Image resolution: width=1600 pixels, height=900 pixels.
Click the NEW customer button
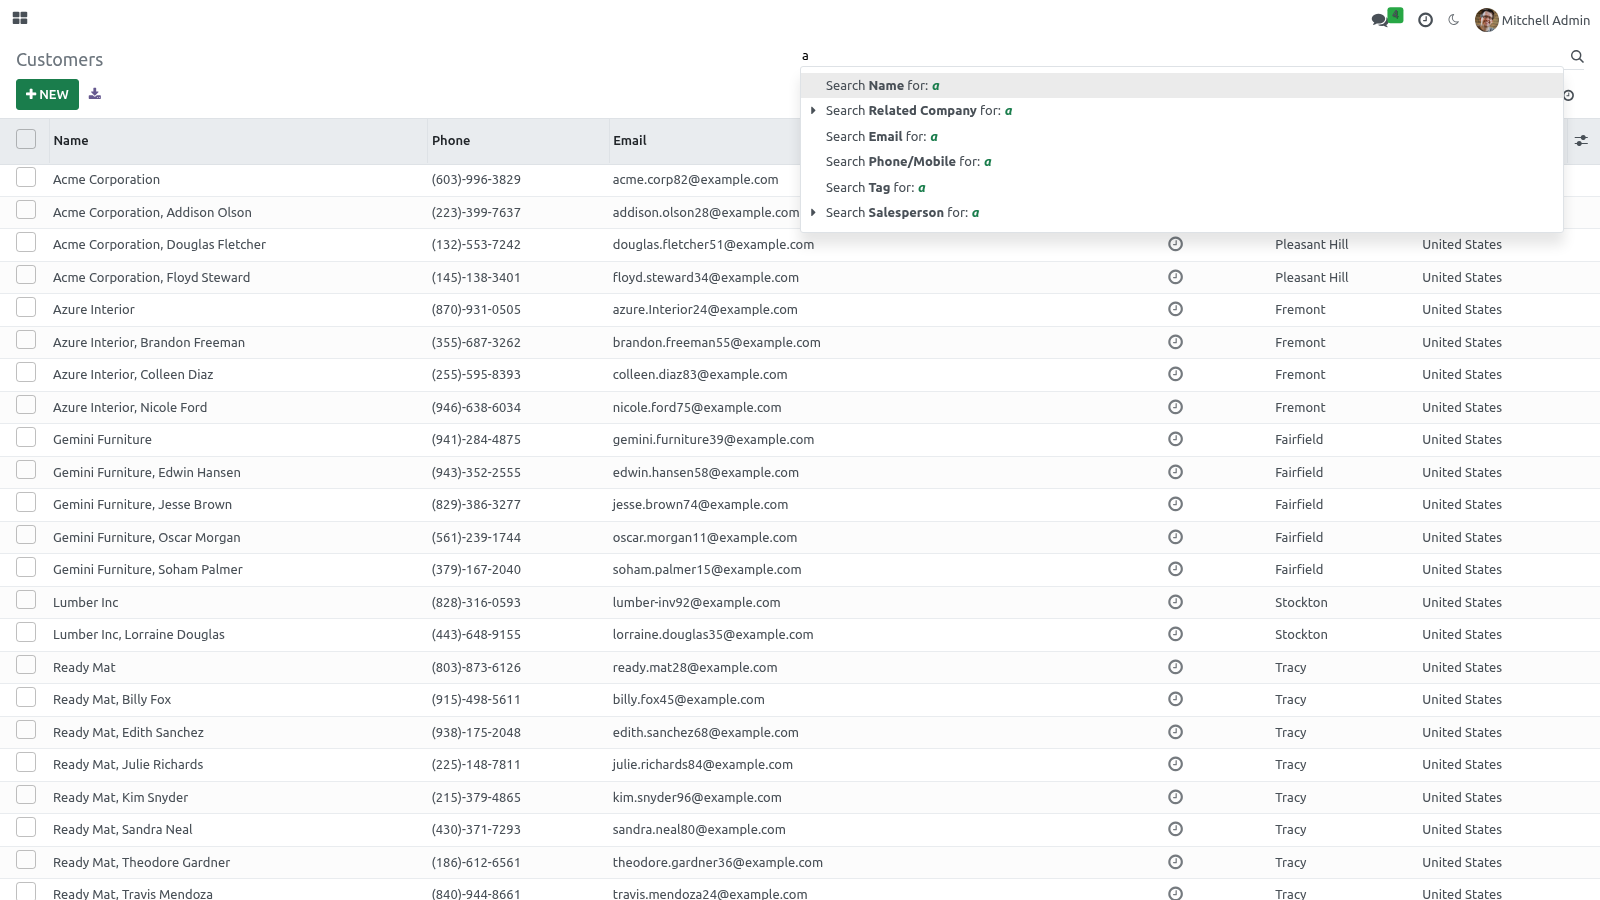[x=47, y=94]
